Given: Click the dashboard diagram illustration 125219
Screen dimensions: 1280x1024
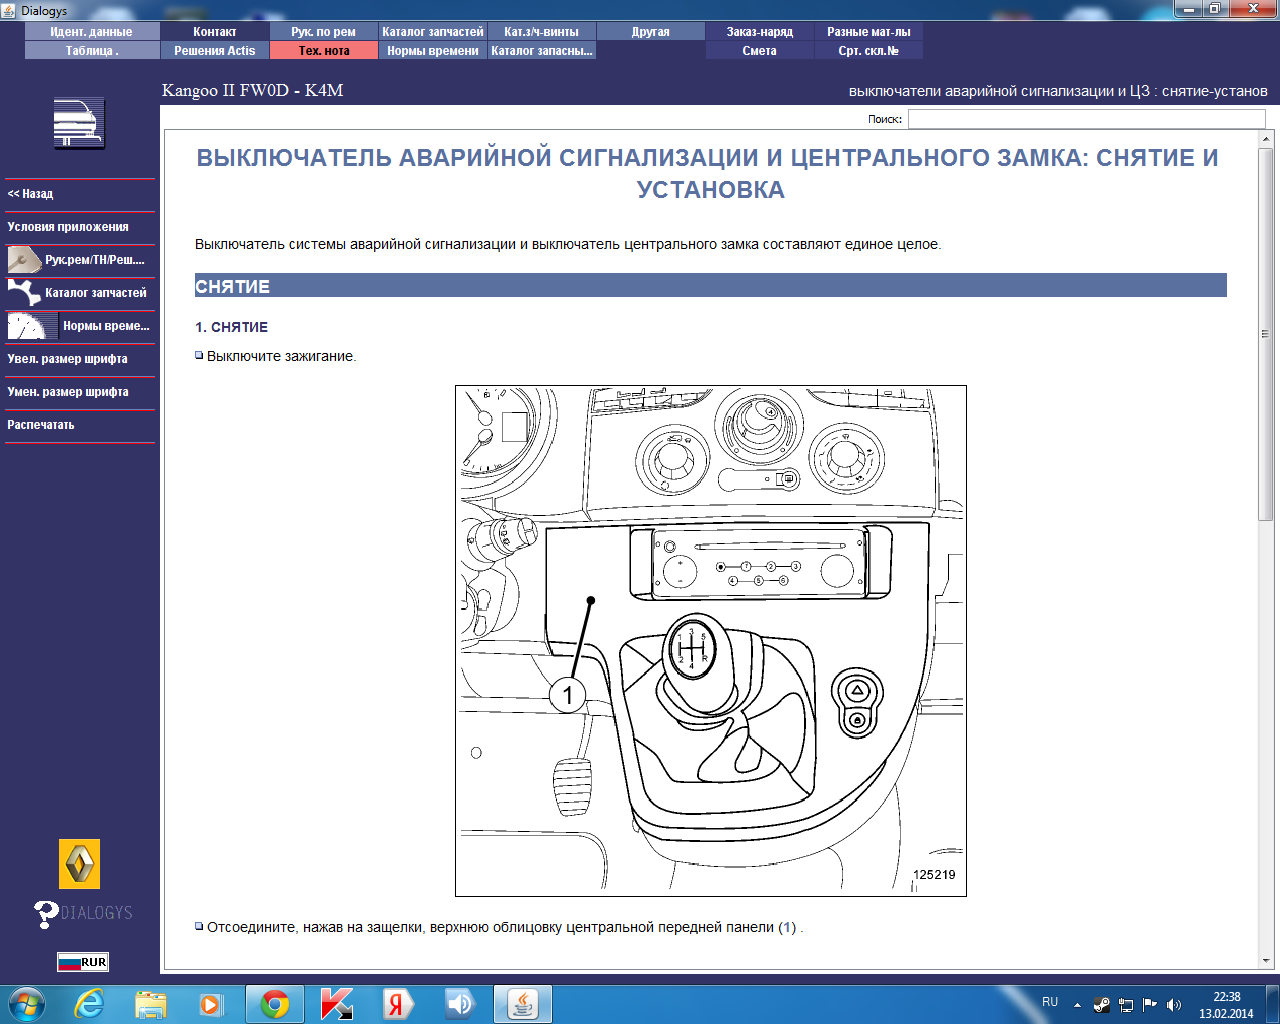Looking at the screenshot, I should point(711,641).
